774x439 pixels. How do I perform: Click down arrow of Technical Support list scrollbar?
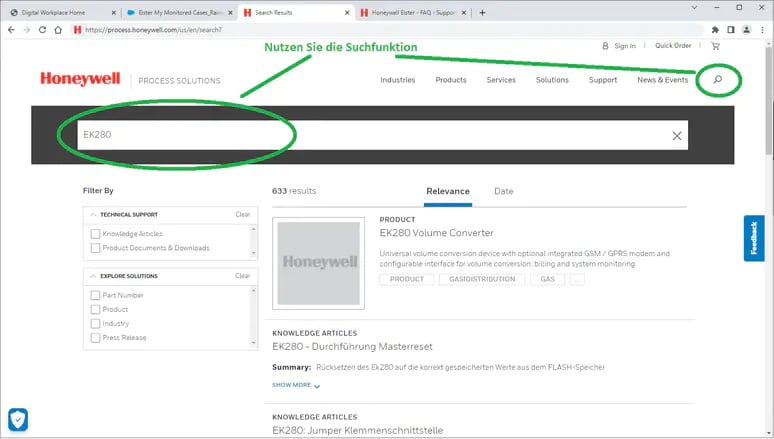(x=254, y=253)
